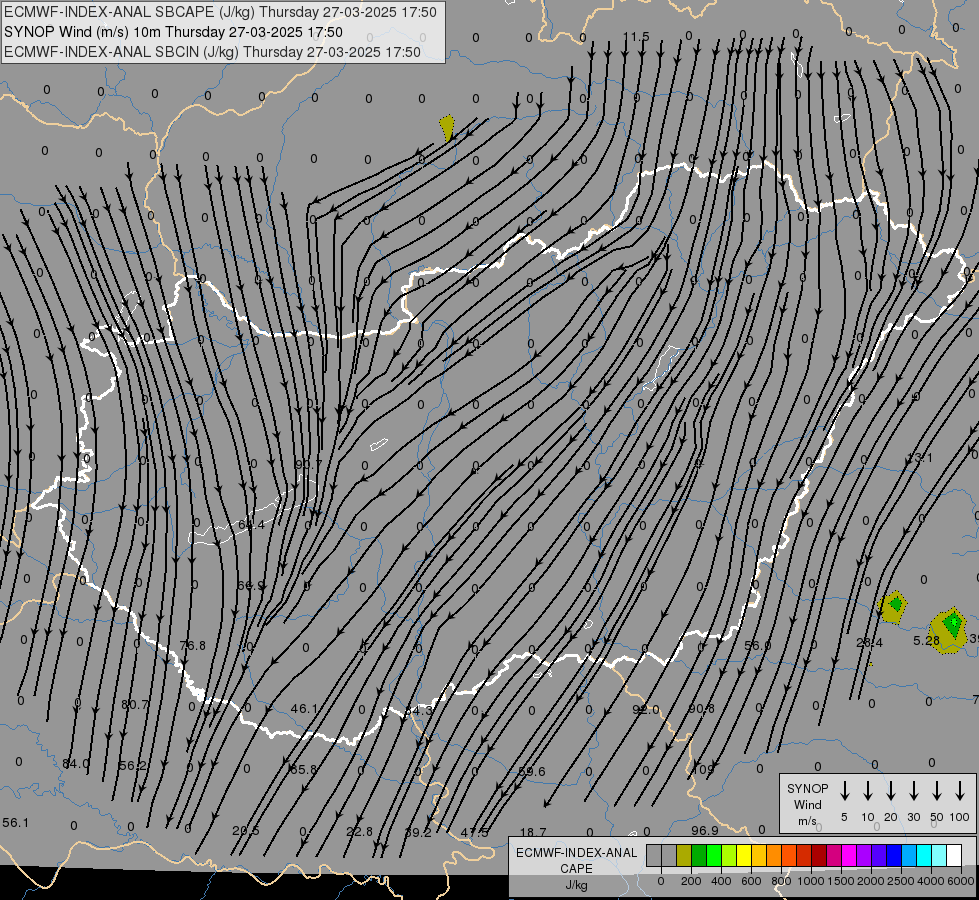Click the 39.2 value on the map
This screenshot has width=979, height=900.
[418, 832]
